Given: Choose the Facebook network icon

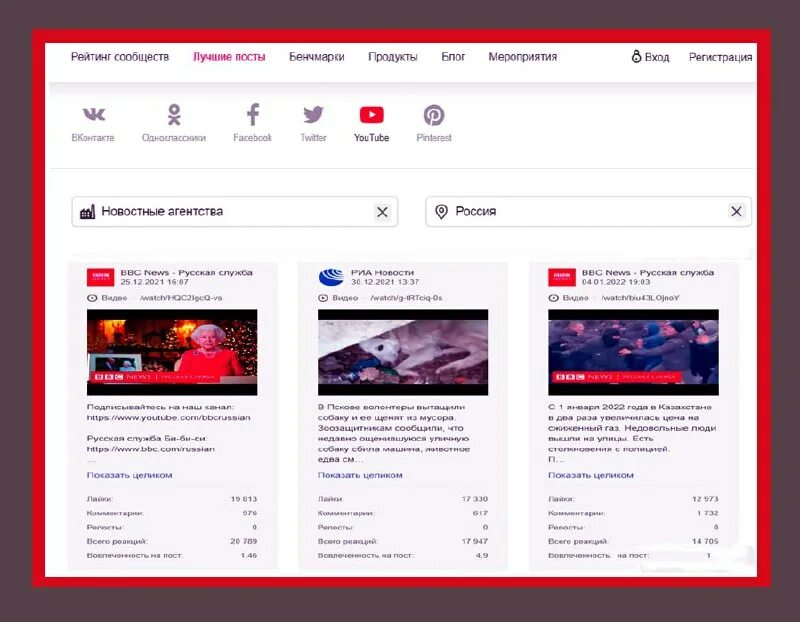Looking at the screenshot, I should [x=253, y=114].
